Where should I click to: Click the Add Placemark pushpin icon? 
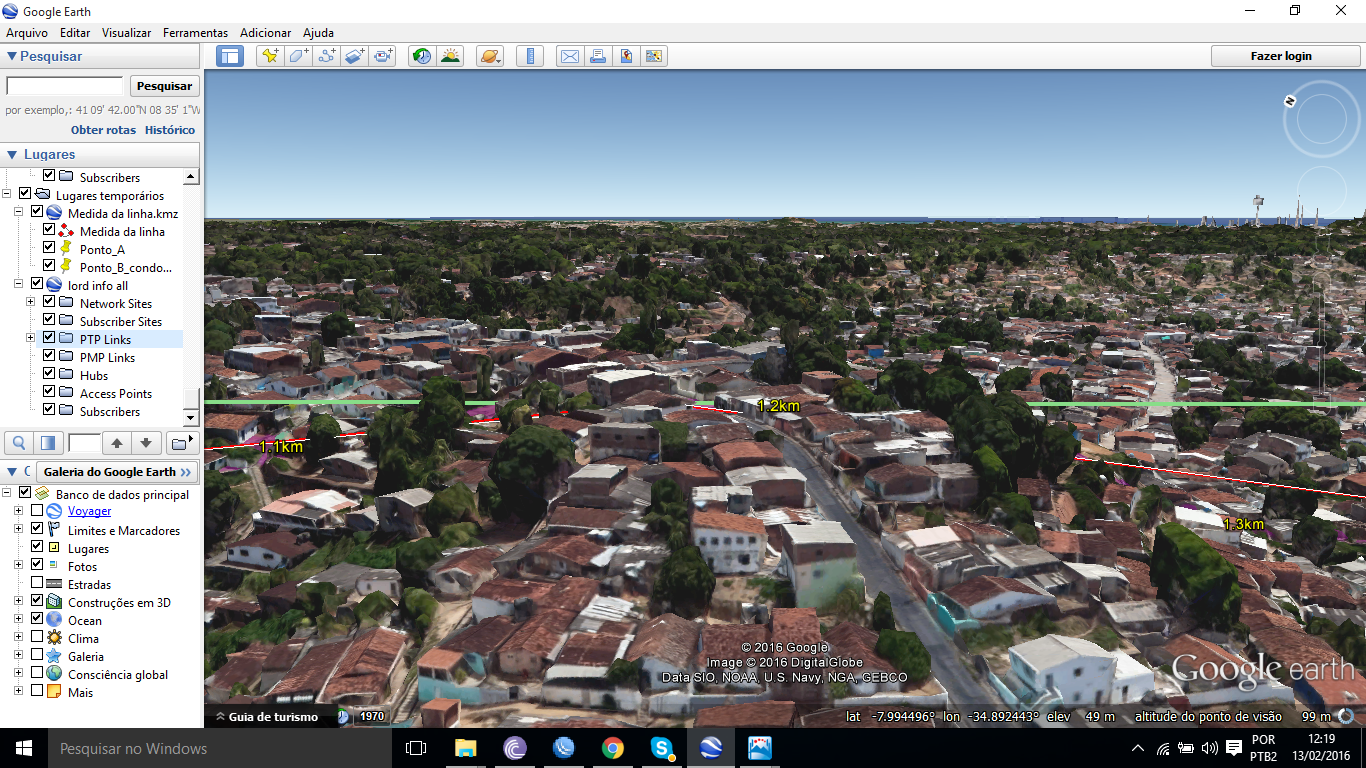(x=270, y=56)
